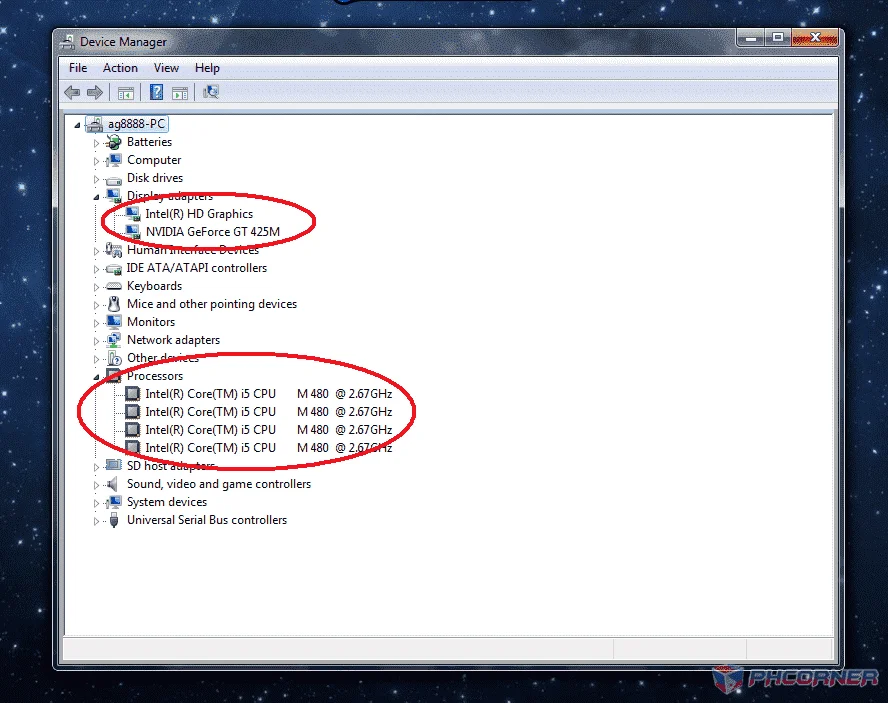The height and width of the screenshot is (703, 888).
Task: Click the SD host adapters icon
Action: point(113,466)
